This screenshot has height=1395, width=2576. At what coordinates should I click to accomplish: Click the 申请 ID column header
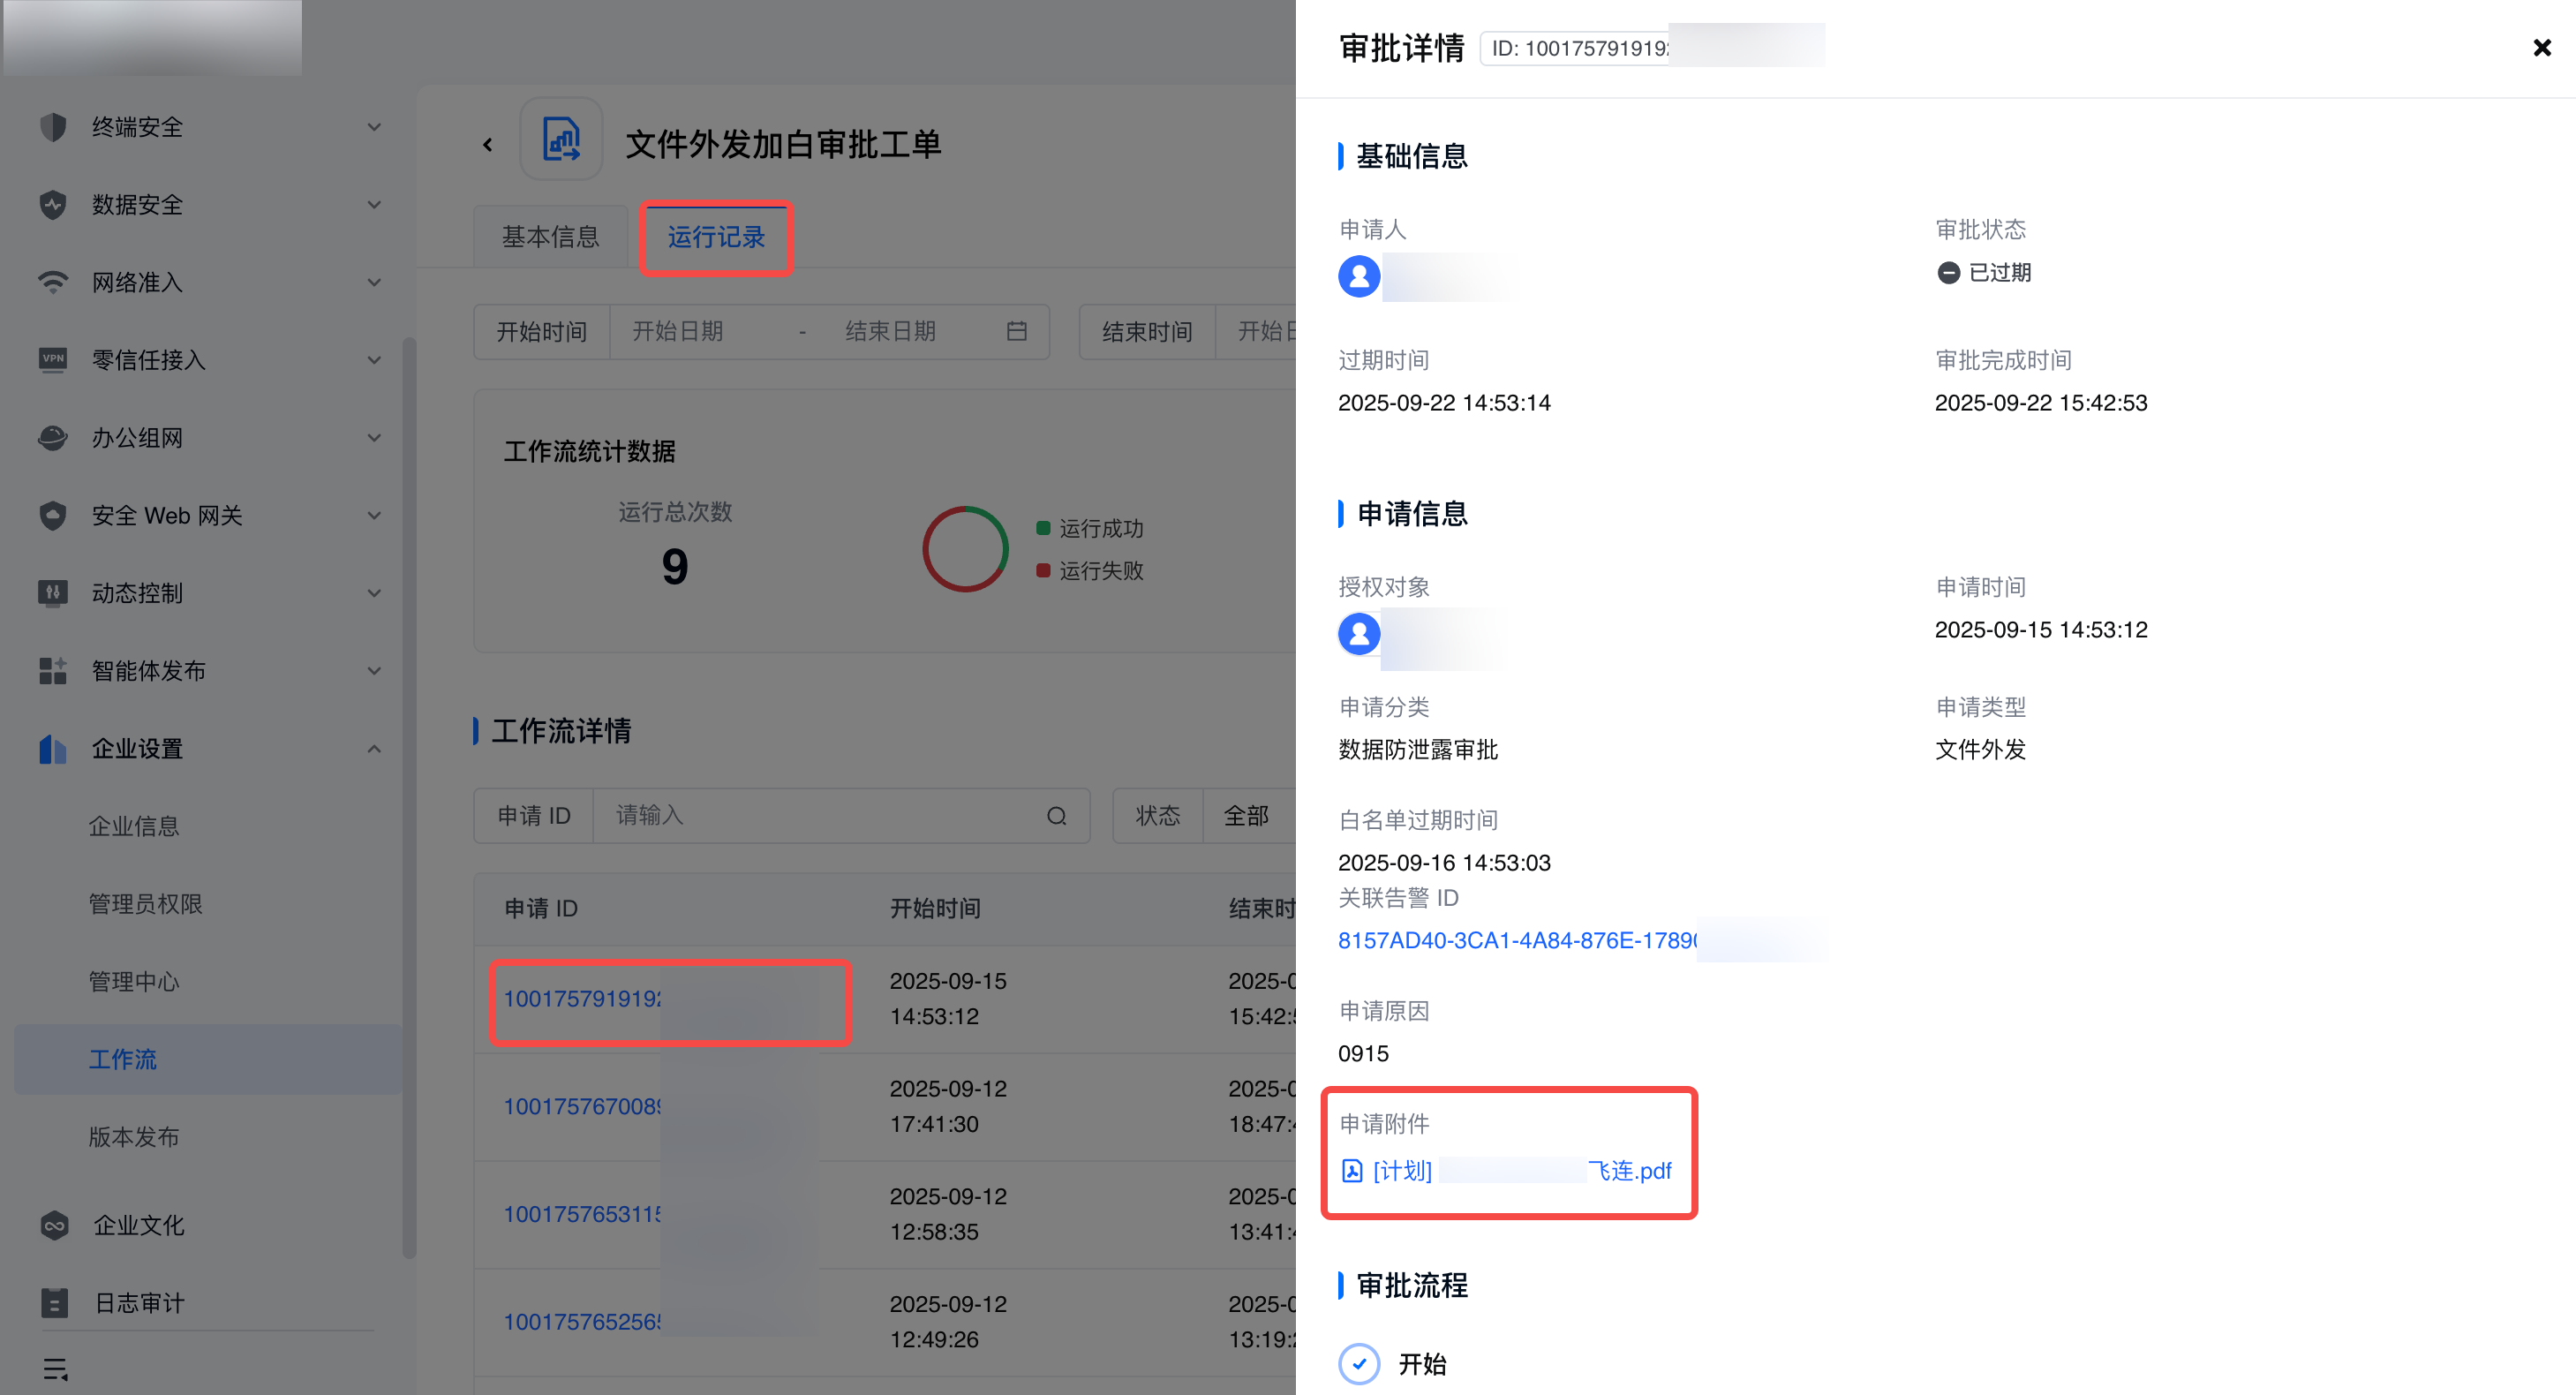click(541, 908)
